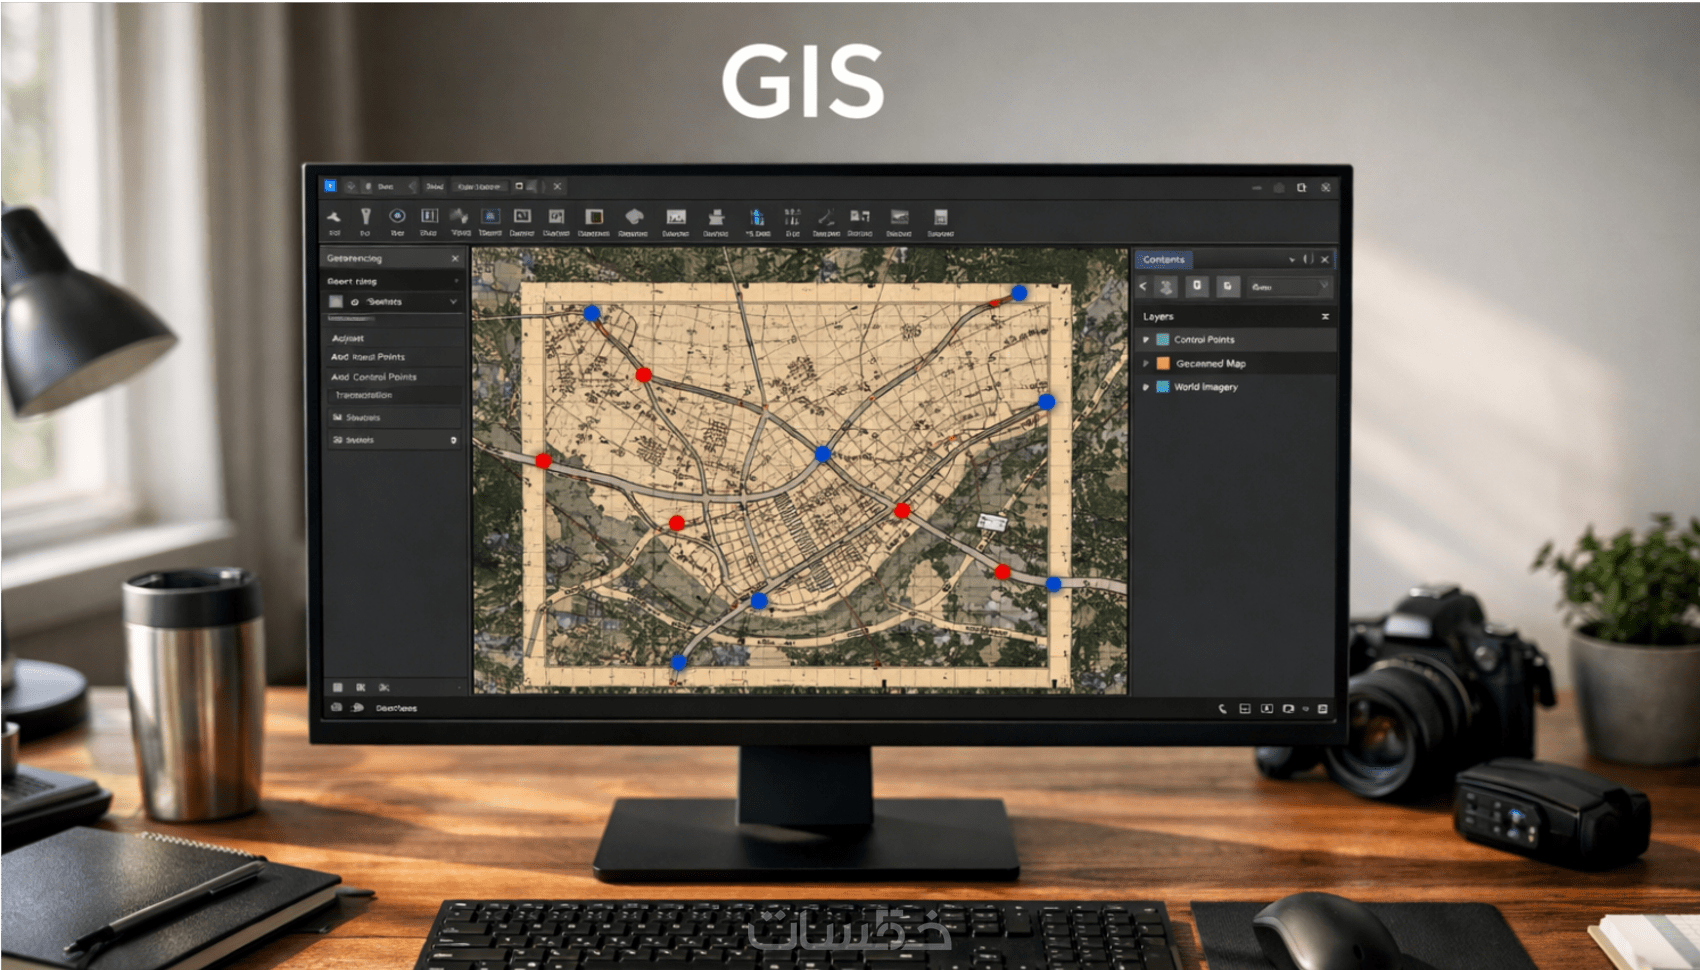Viewport: 1700px width, 970px height.
Task: Click the speech-bubble icon in the bottom-left status bar
Action: 357,708
